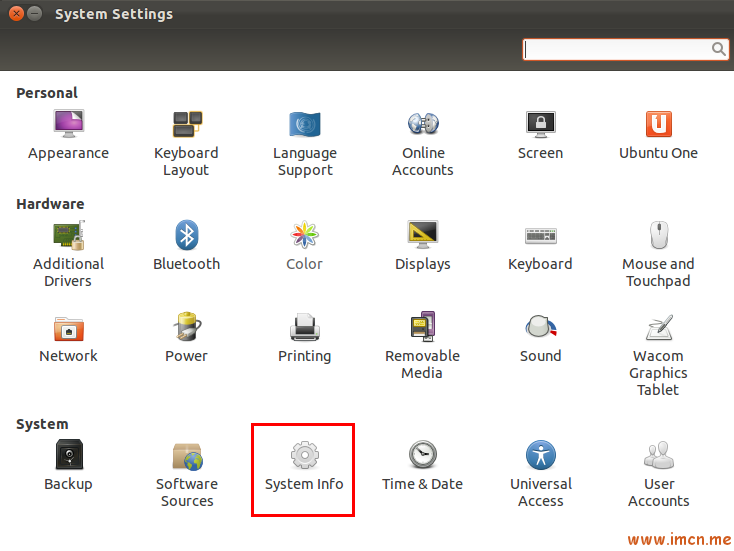Open the Color flower icon
Viewport: 734px width, 551px height.
(305, 235)
